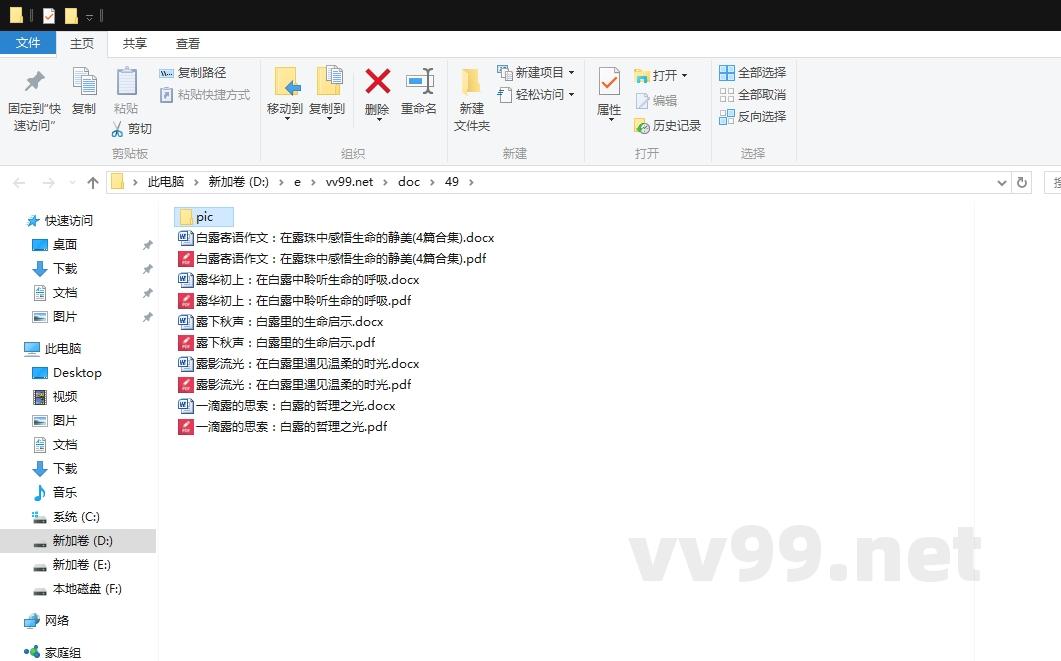Open the 文件 (File) menu
Screen dimensions: 1061x661
(x=29, y=43)
